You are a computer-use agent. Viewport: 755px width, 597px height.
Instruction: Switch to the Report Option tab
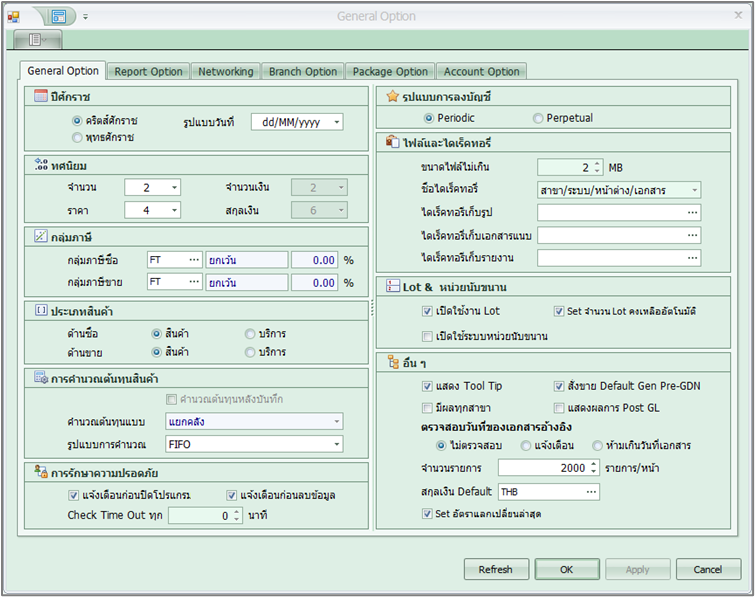pyautogui.click(x=148, y=71)
